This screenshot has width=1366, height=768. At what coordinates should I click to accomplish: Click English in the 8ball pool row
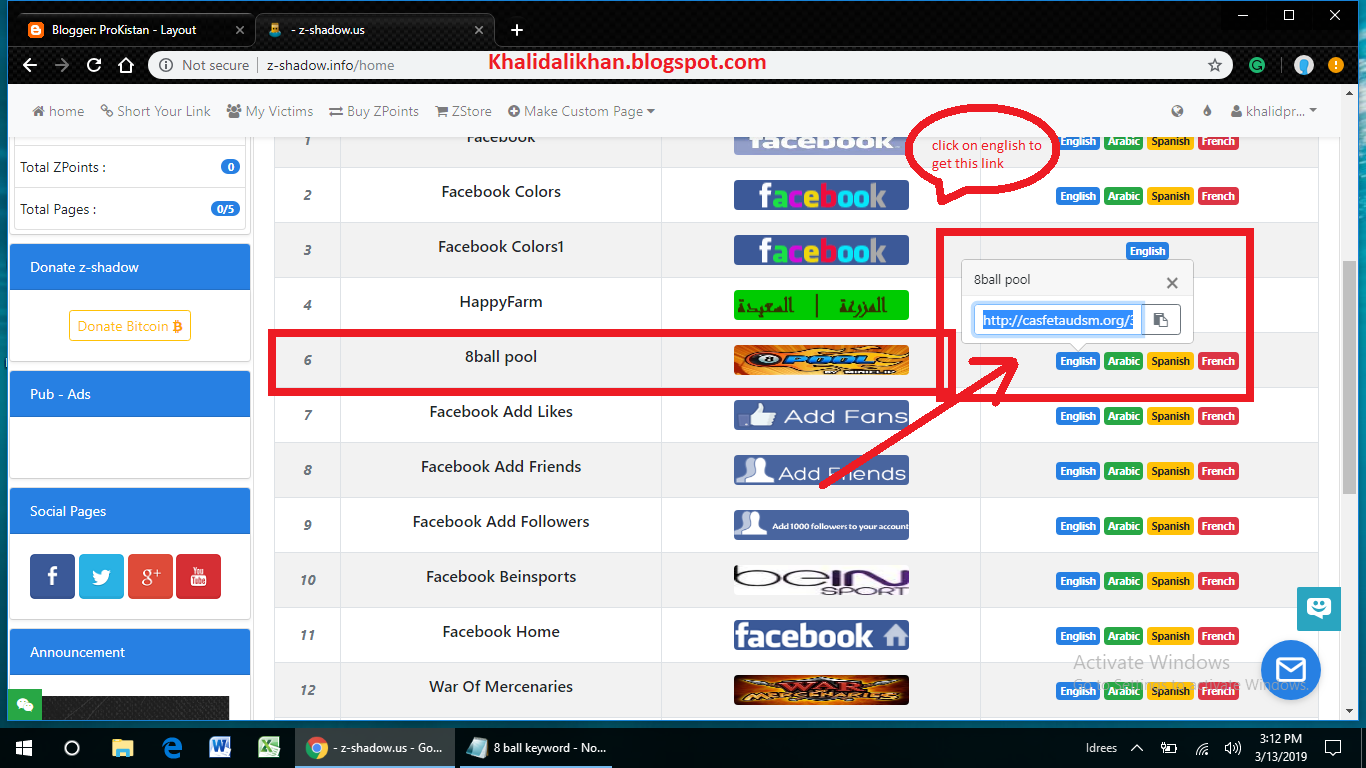point(1078,361)
